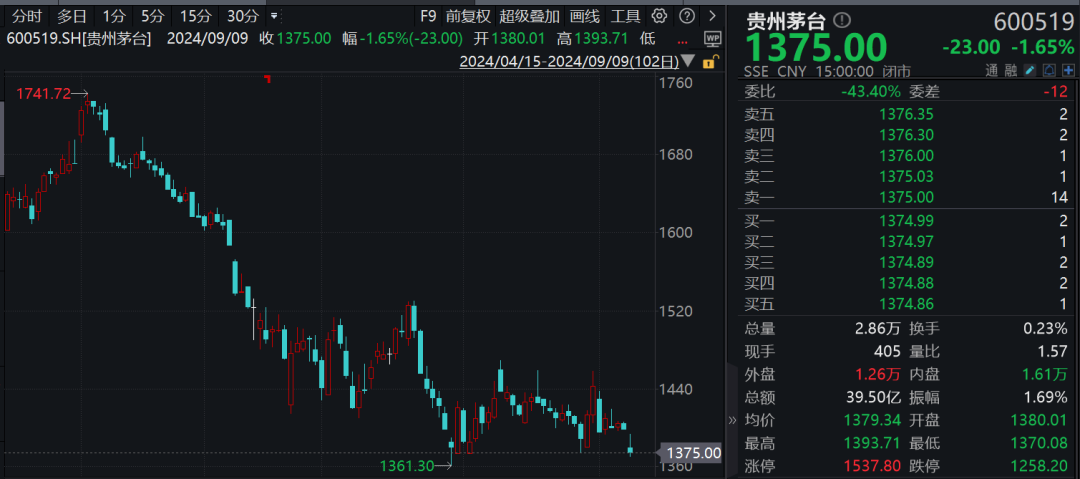The height and width of the screenshot is (479, 1080).
Task: Click the 卖五 price 1376.35
Action: [906, 114]
